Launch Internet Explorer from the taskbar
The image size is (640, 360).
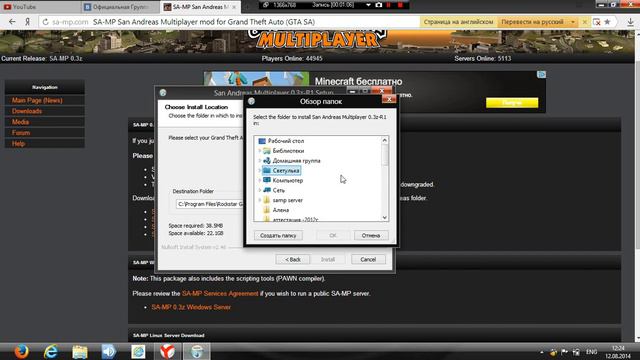click(x=51, y=351)
